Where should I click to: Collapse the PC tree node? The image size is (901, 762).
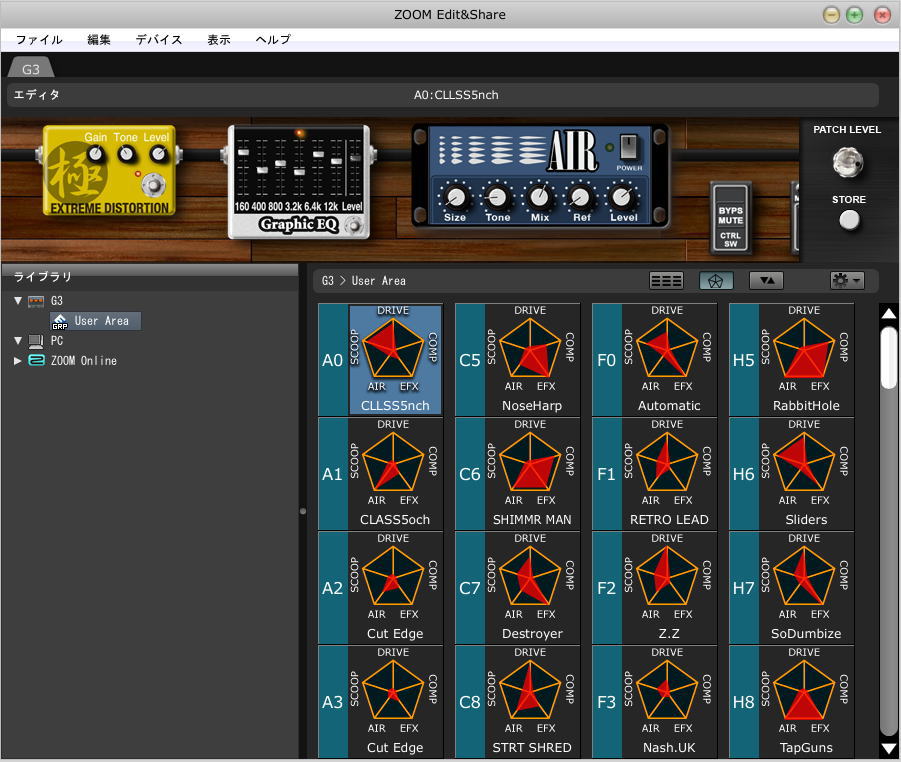(x=18, y=340)
